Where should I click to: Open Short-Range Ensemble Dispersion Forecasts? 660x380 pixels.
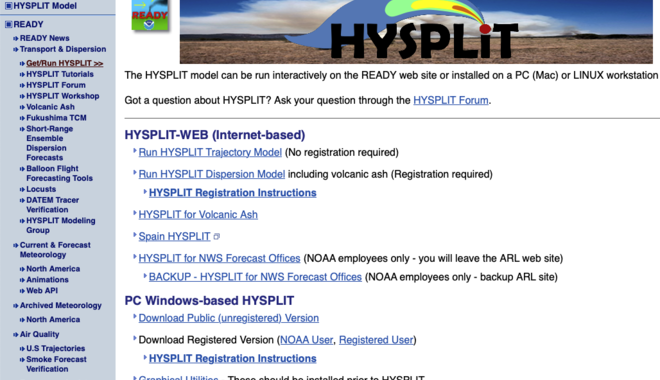pos(49,143)
